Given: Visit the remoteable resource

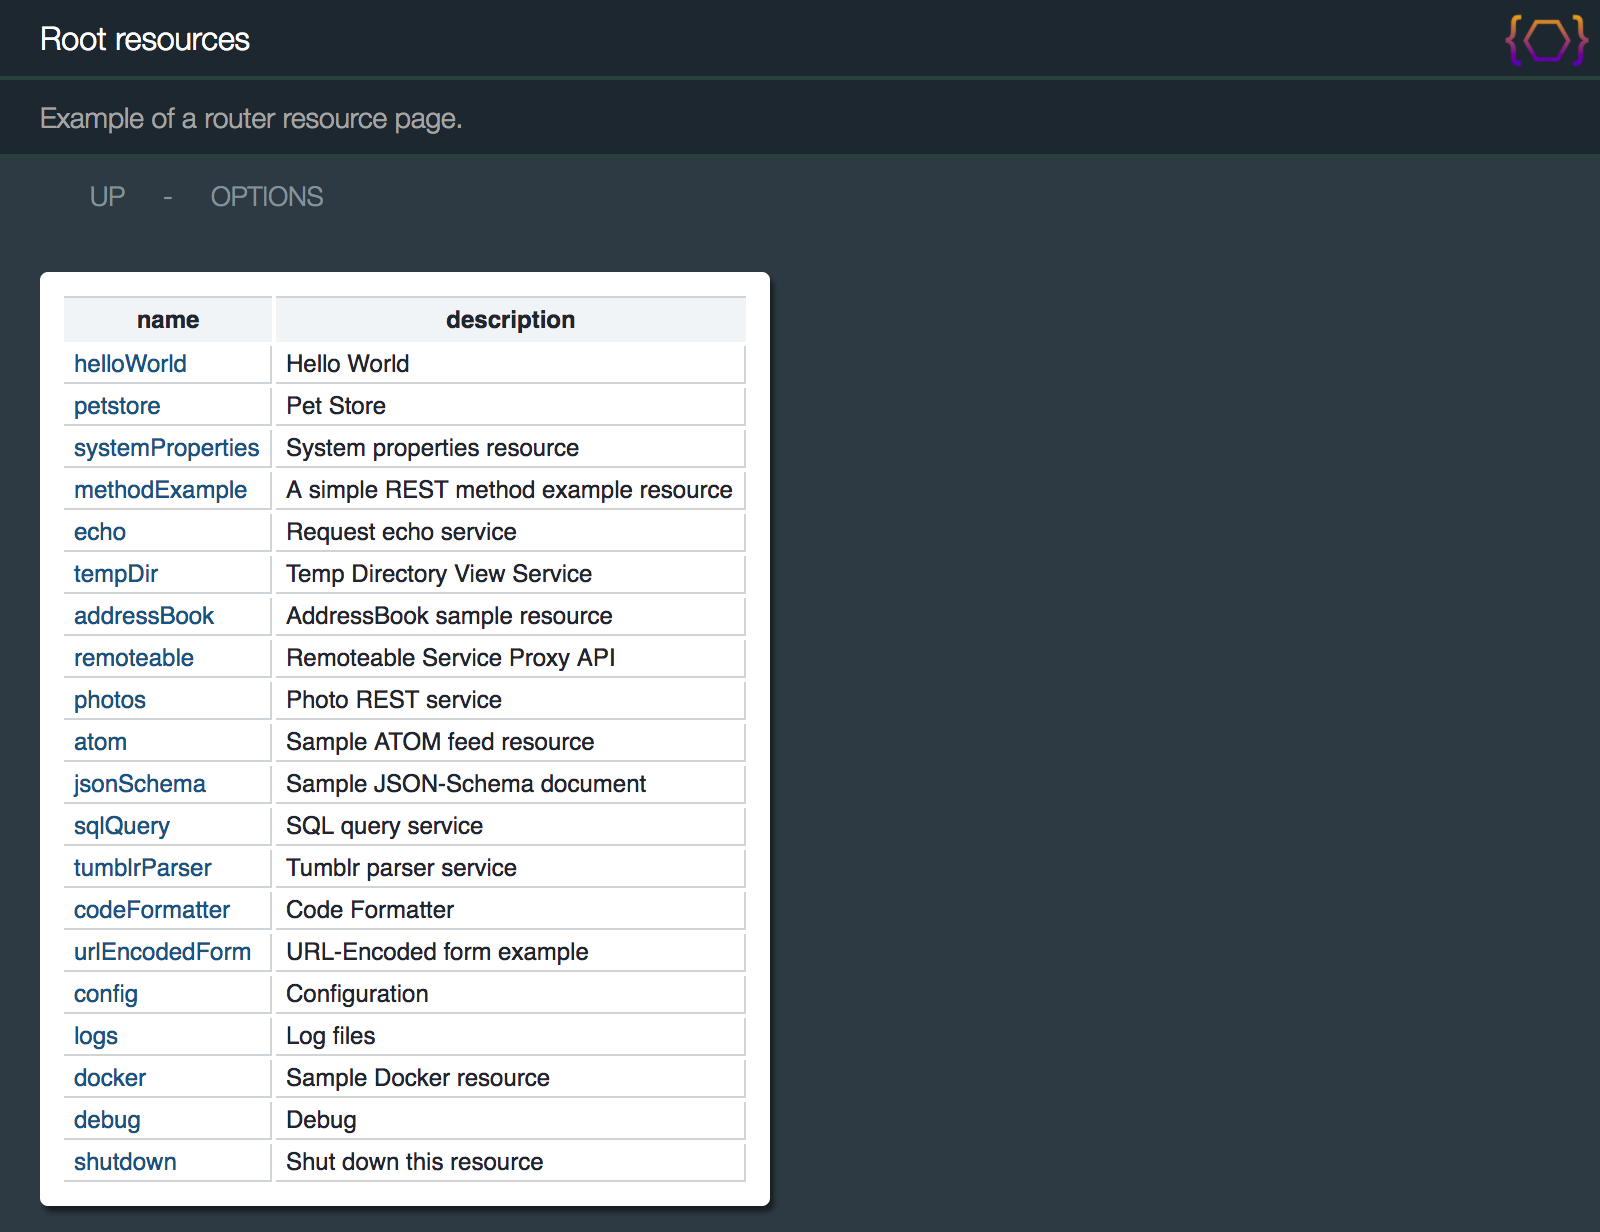Looking at the screenshot, I should [134, 658].
